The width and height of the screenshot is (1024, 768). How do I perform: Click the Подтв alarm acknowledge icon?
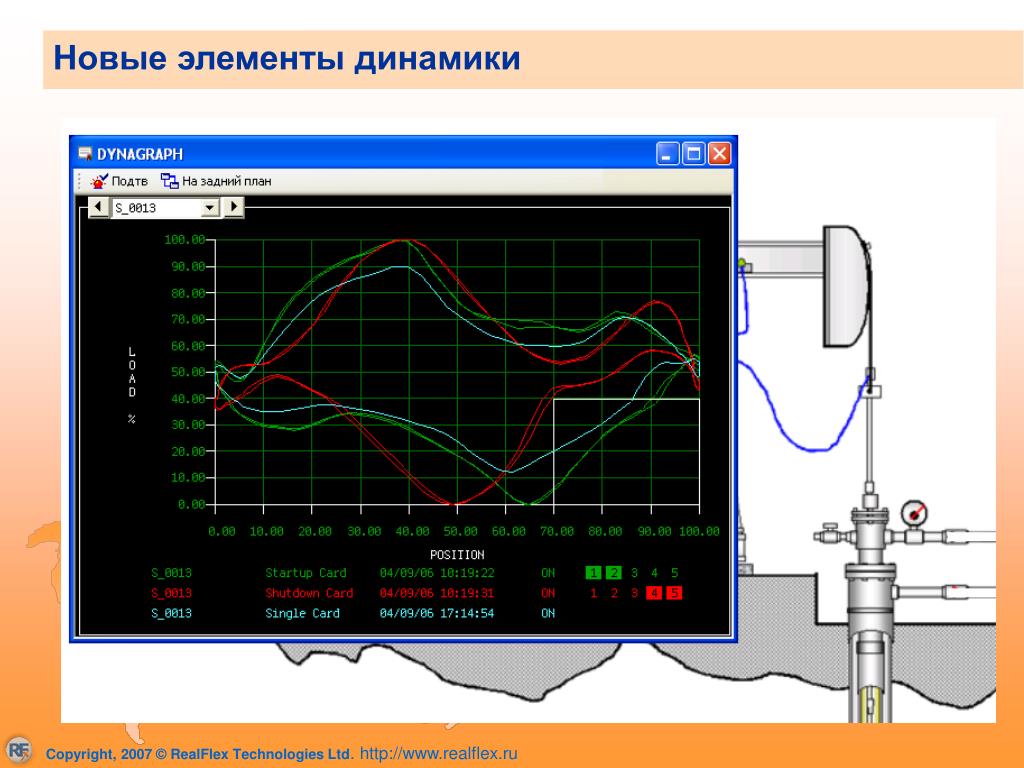99,181
